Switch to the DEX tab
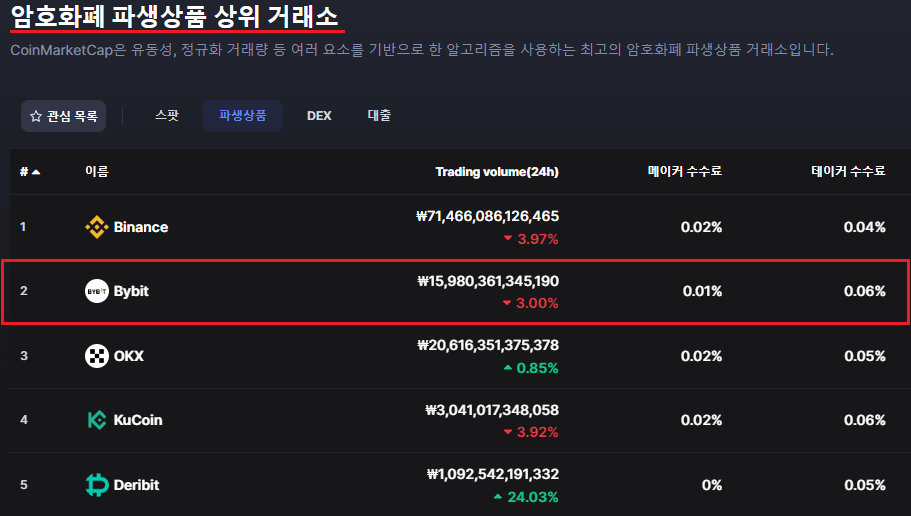The image size is (911, 516). tap(319, 116)
